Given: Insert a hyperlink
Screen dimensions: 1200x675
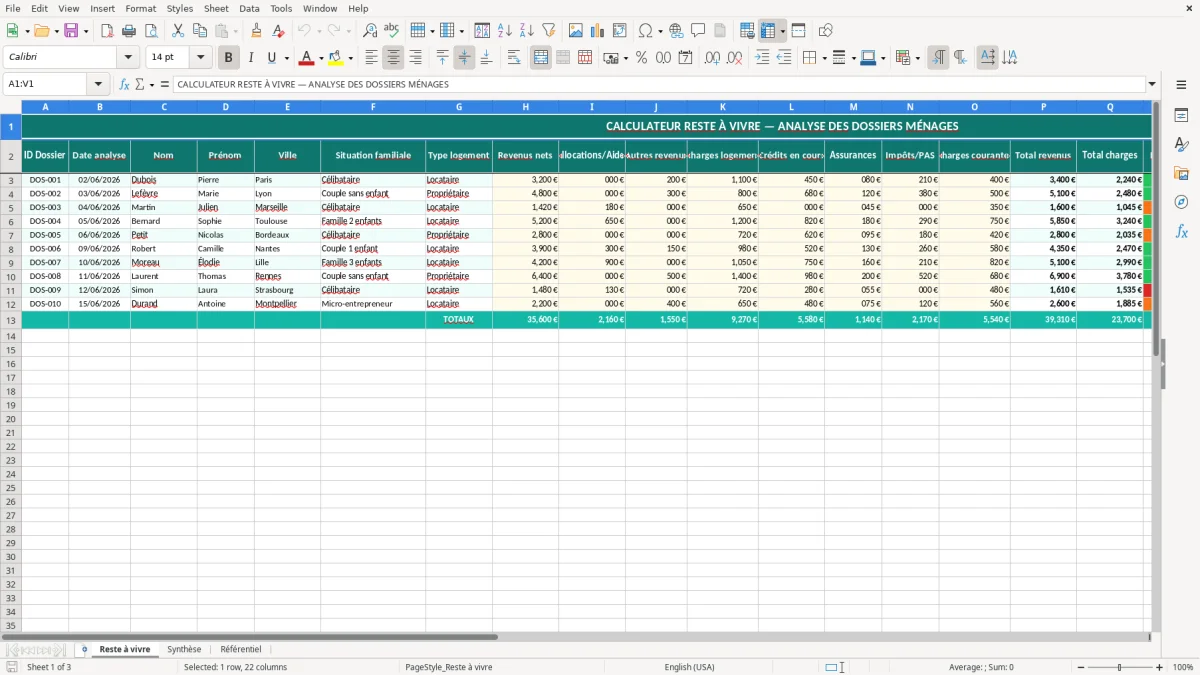Looking at the screenshot, I should (676, 31).
